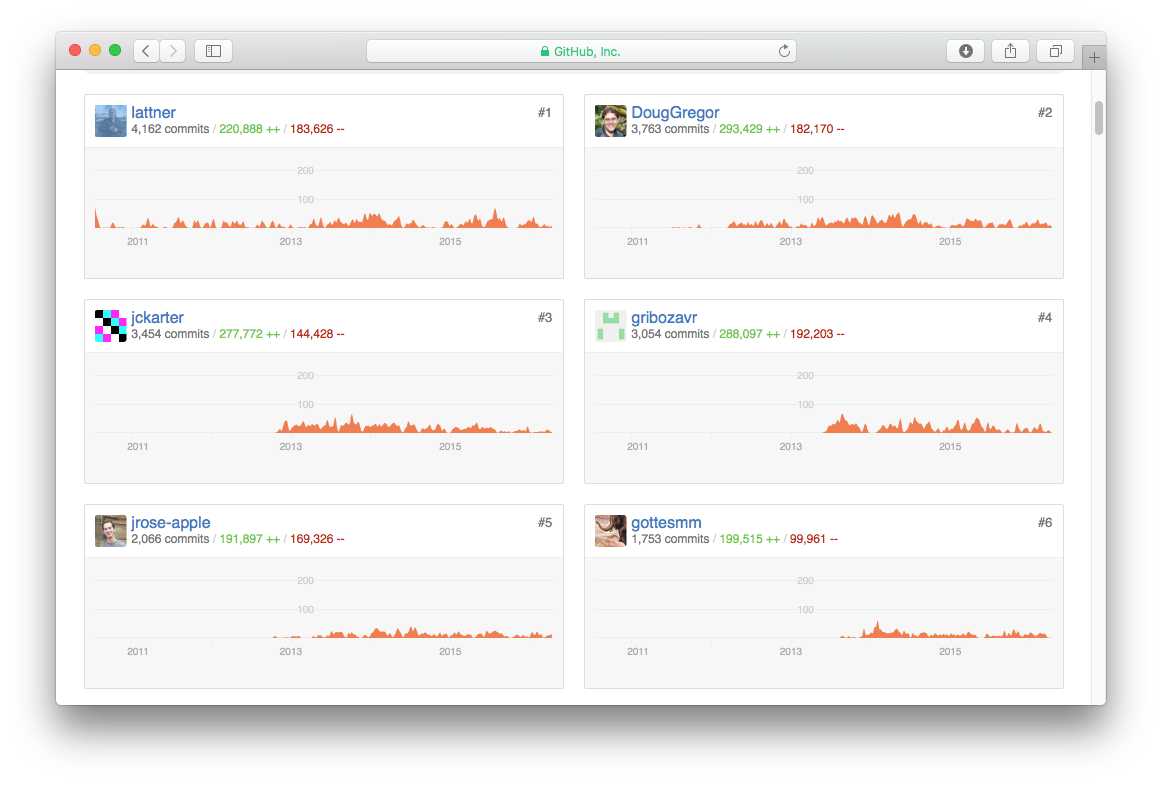Open jrose-apple's avatar picture

pyautogui.click(x=110, y=531)
